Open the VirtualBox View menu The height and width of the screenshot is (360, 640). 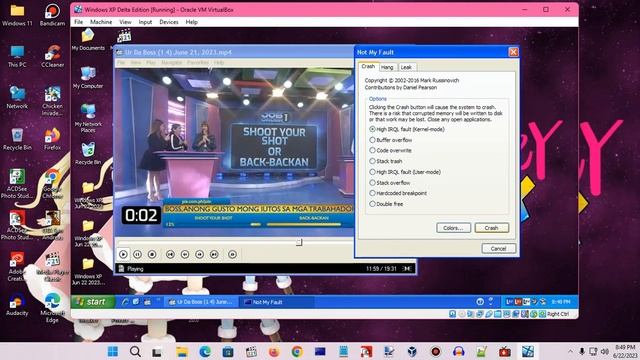(x=125, y=22)
